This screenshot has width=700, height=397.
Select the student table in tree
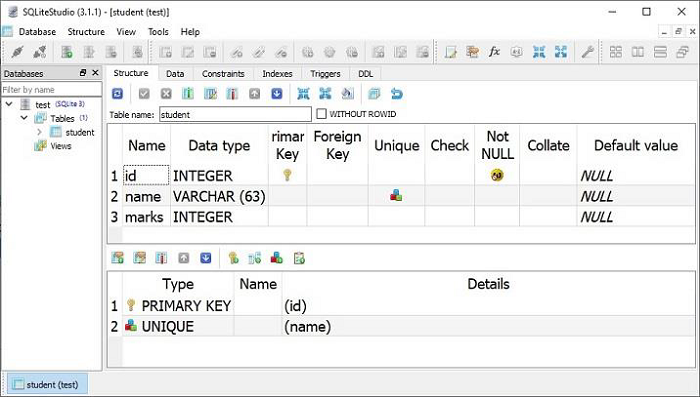pyautogui.click(x=80, y=132)
